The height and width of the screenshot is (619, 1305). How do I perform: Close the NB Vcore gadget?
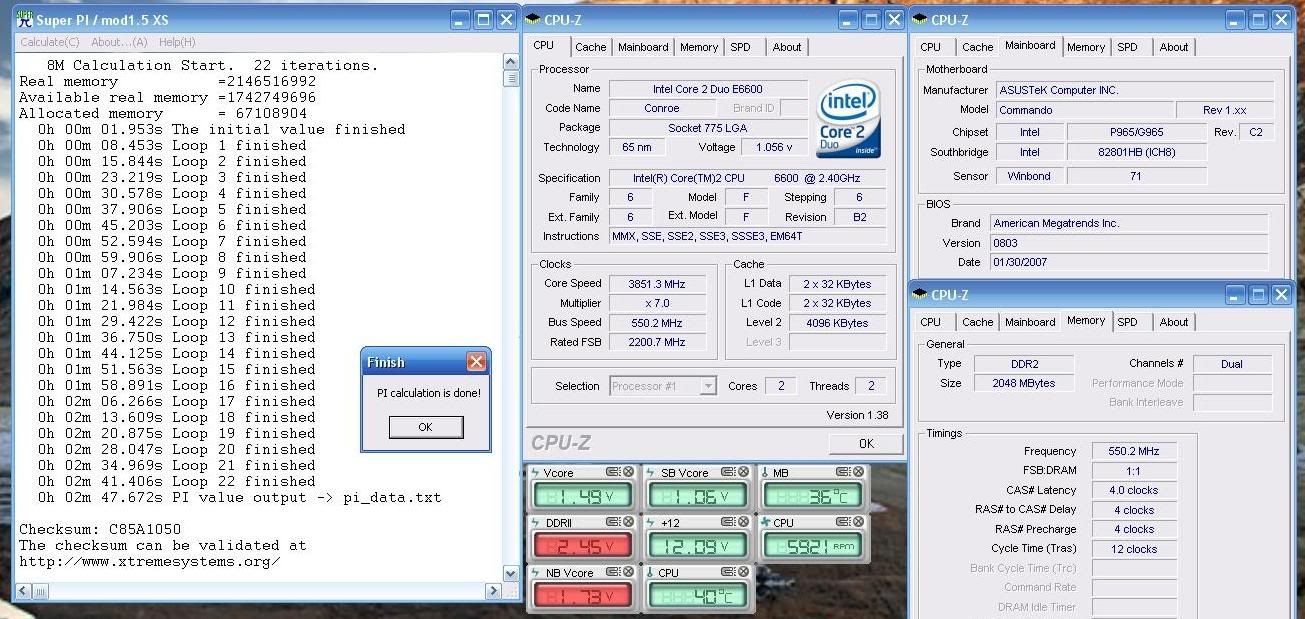[x=628, y=572]
